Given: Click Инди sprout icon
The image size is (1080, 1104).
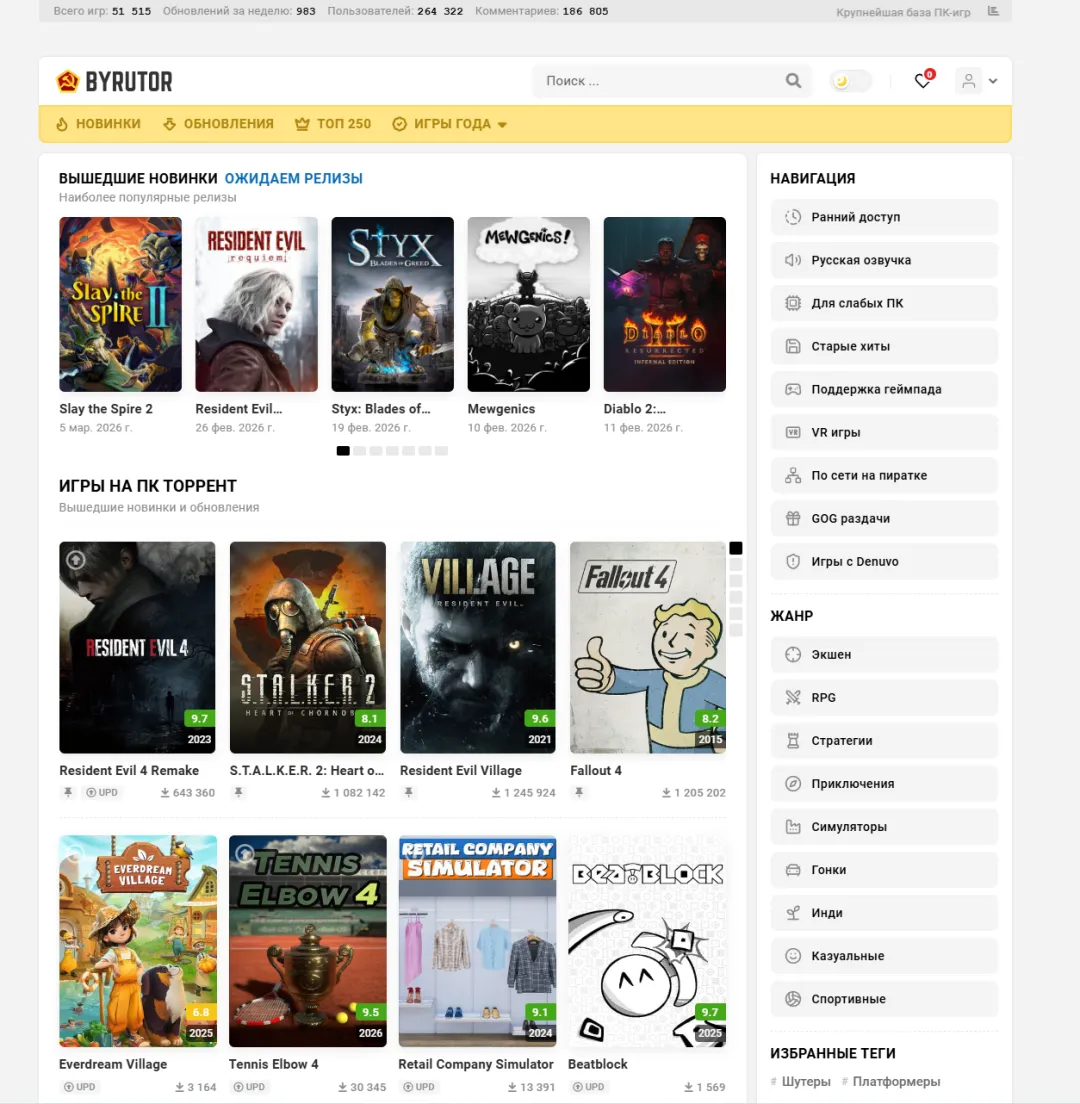Looking at the screenshot, I should pyautogui.click(x=793, y=912).
